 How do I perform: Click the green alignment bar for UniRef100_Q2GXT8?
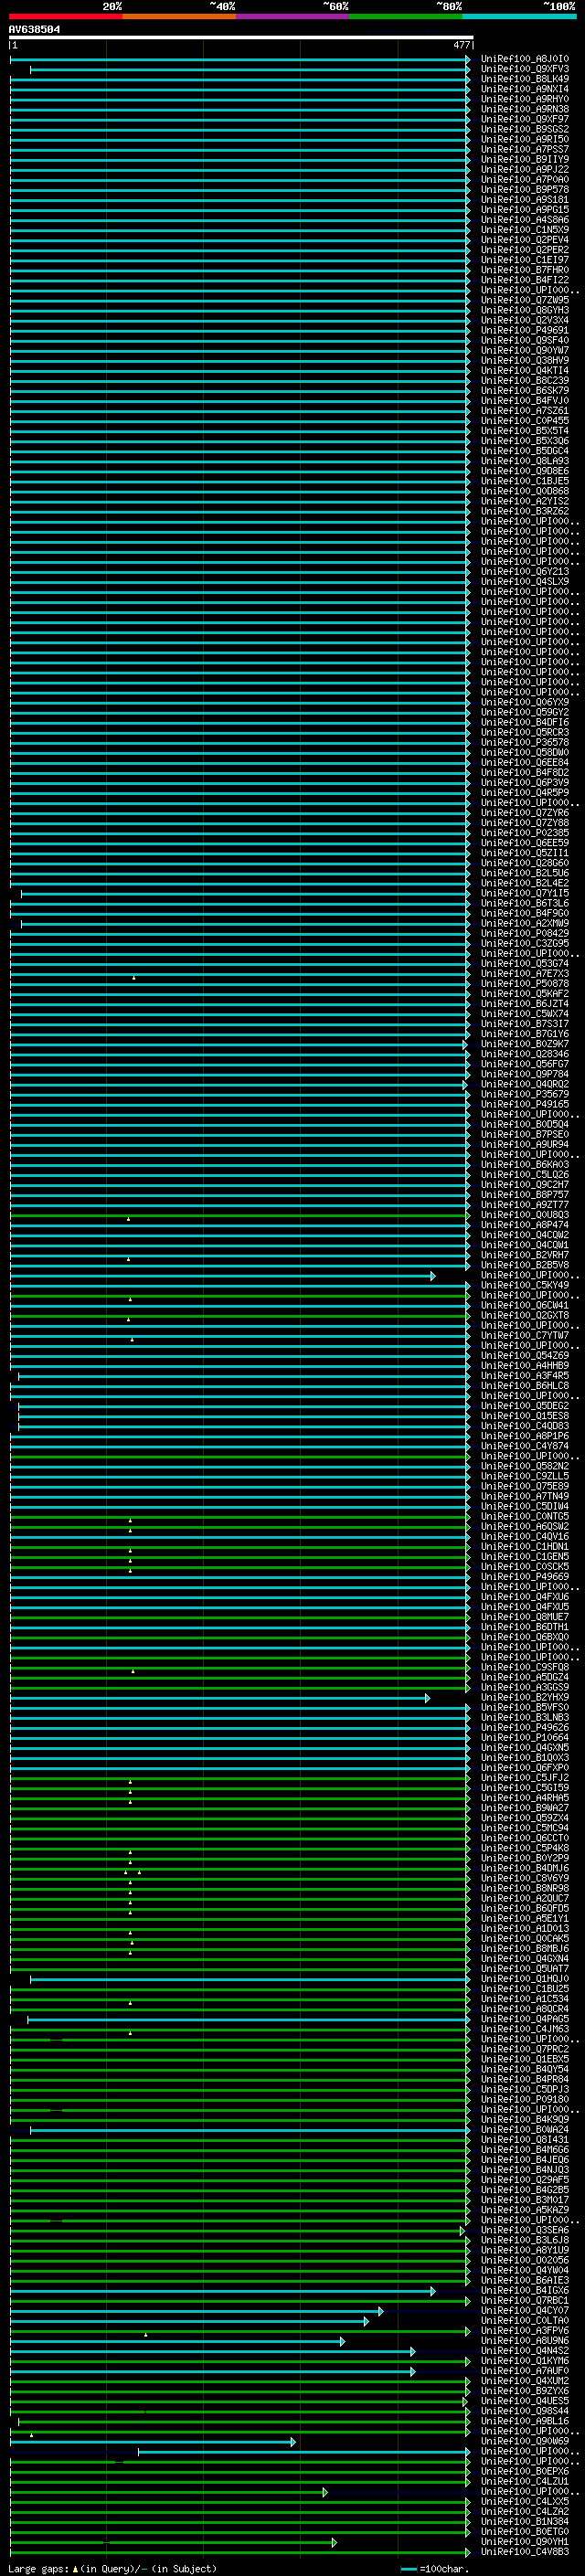[x=240, y=1315]
